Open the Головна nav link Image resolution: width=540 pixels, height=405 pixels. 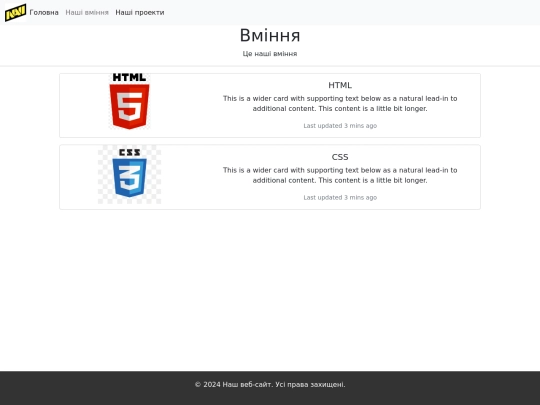(x=44, y=12)
